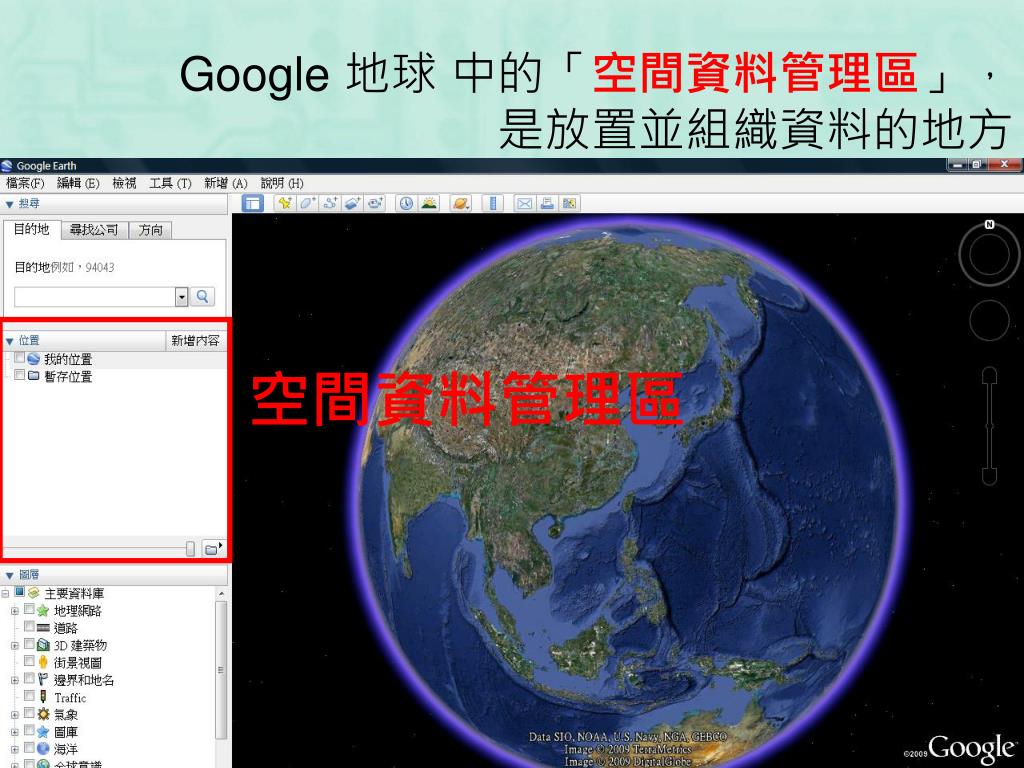Expand the 氣象 tree node
Image resolution: width=1024 pixels, height=768 pixels.
point(14,715)
